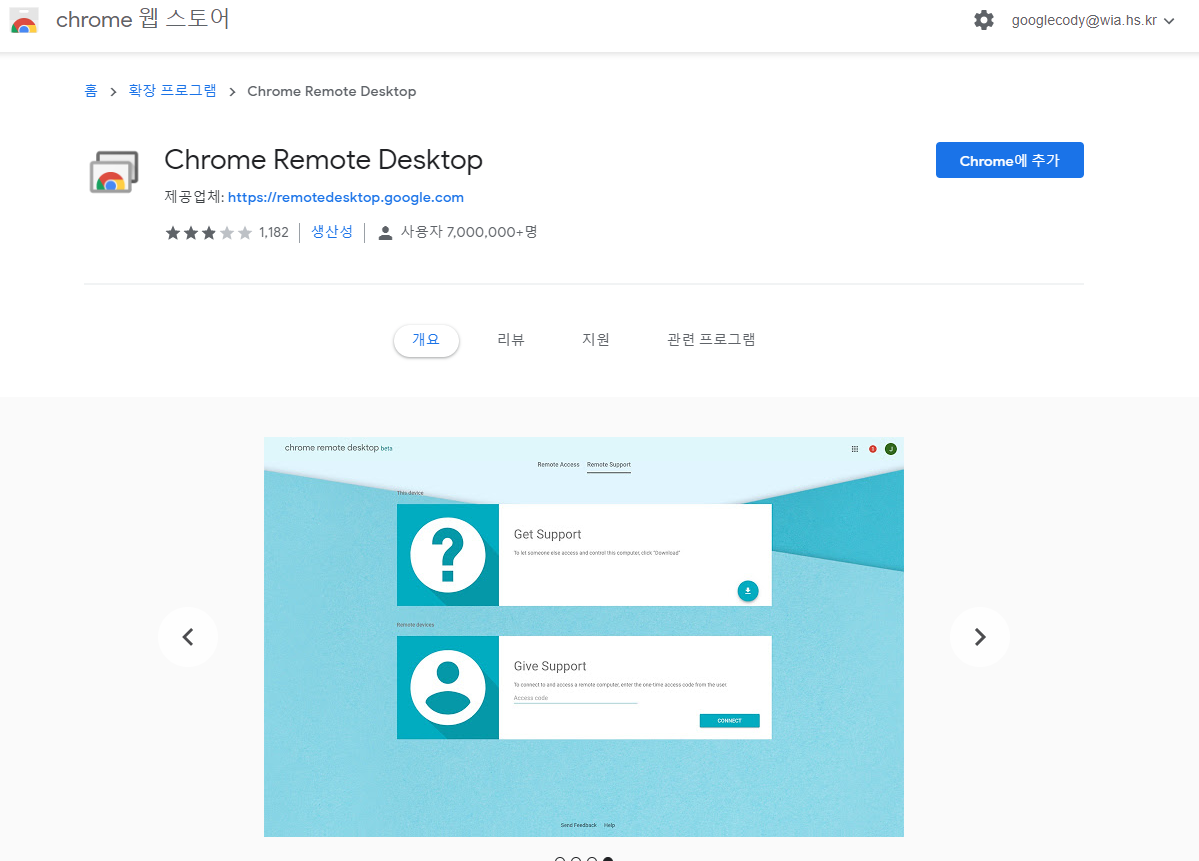1199x861 pixels.
Task: Click the Get Support question mark icon
Action: coord(448,555)
